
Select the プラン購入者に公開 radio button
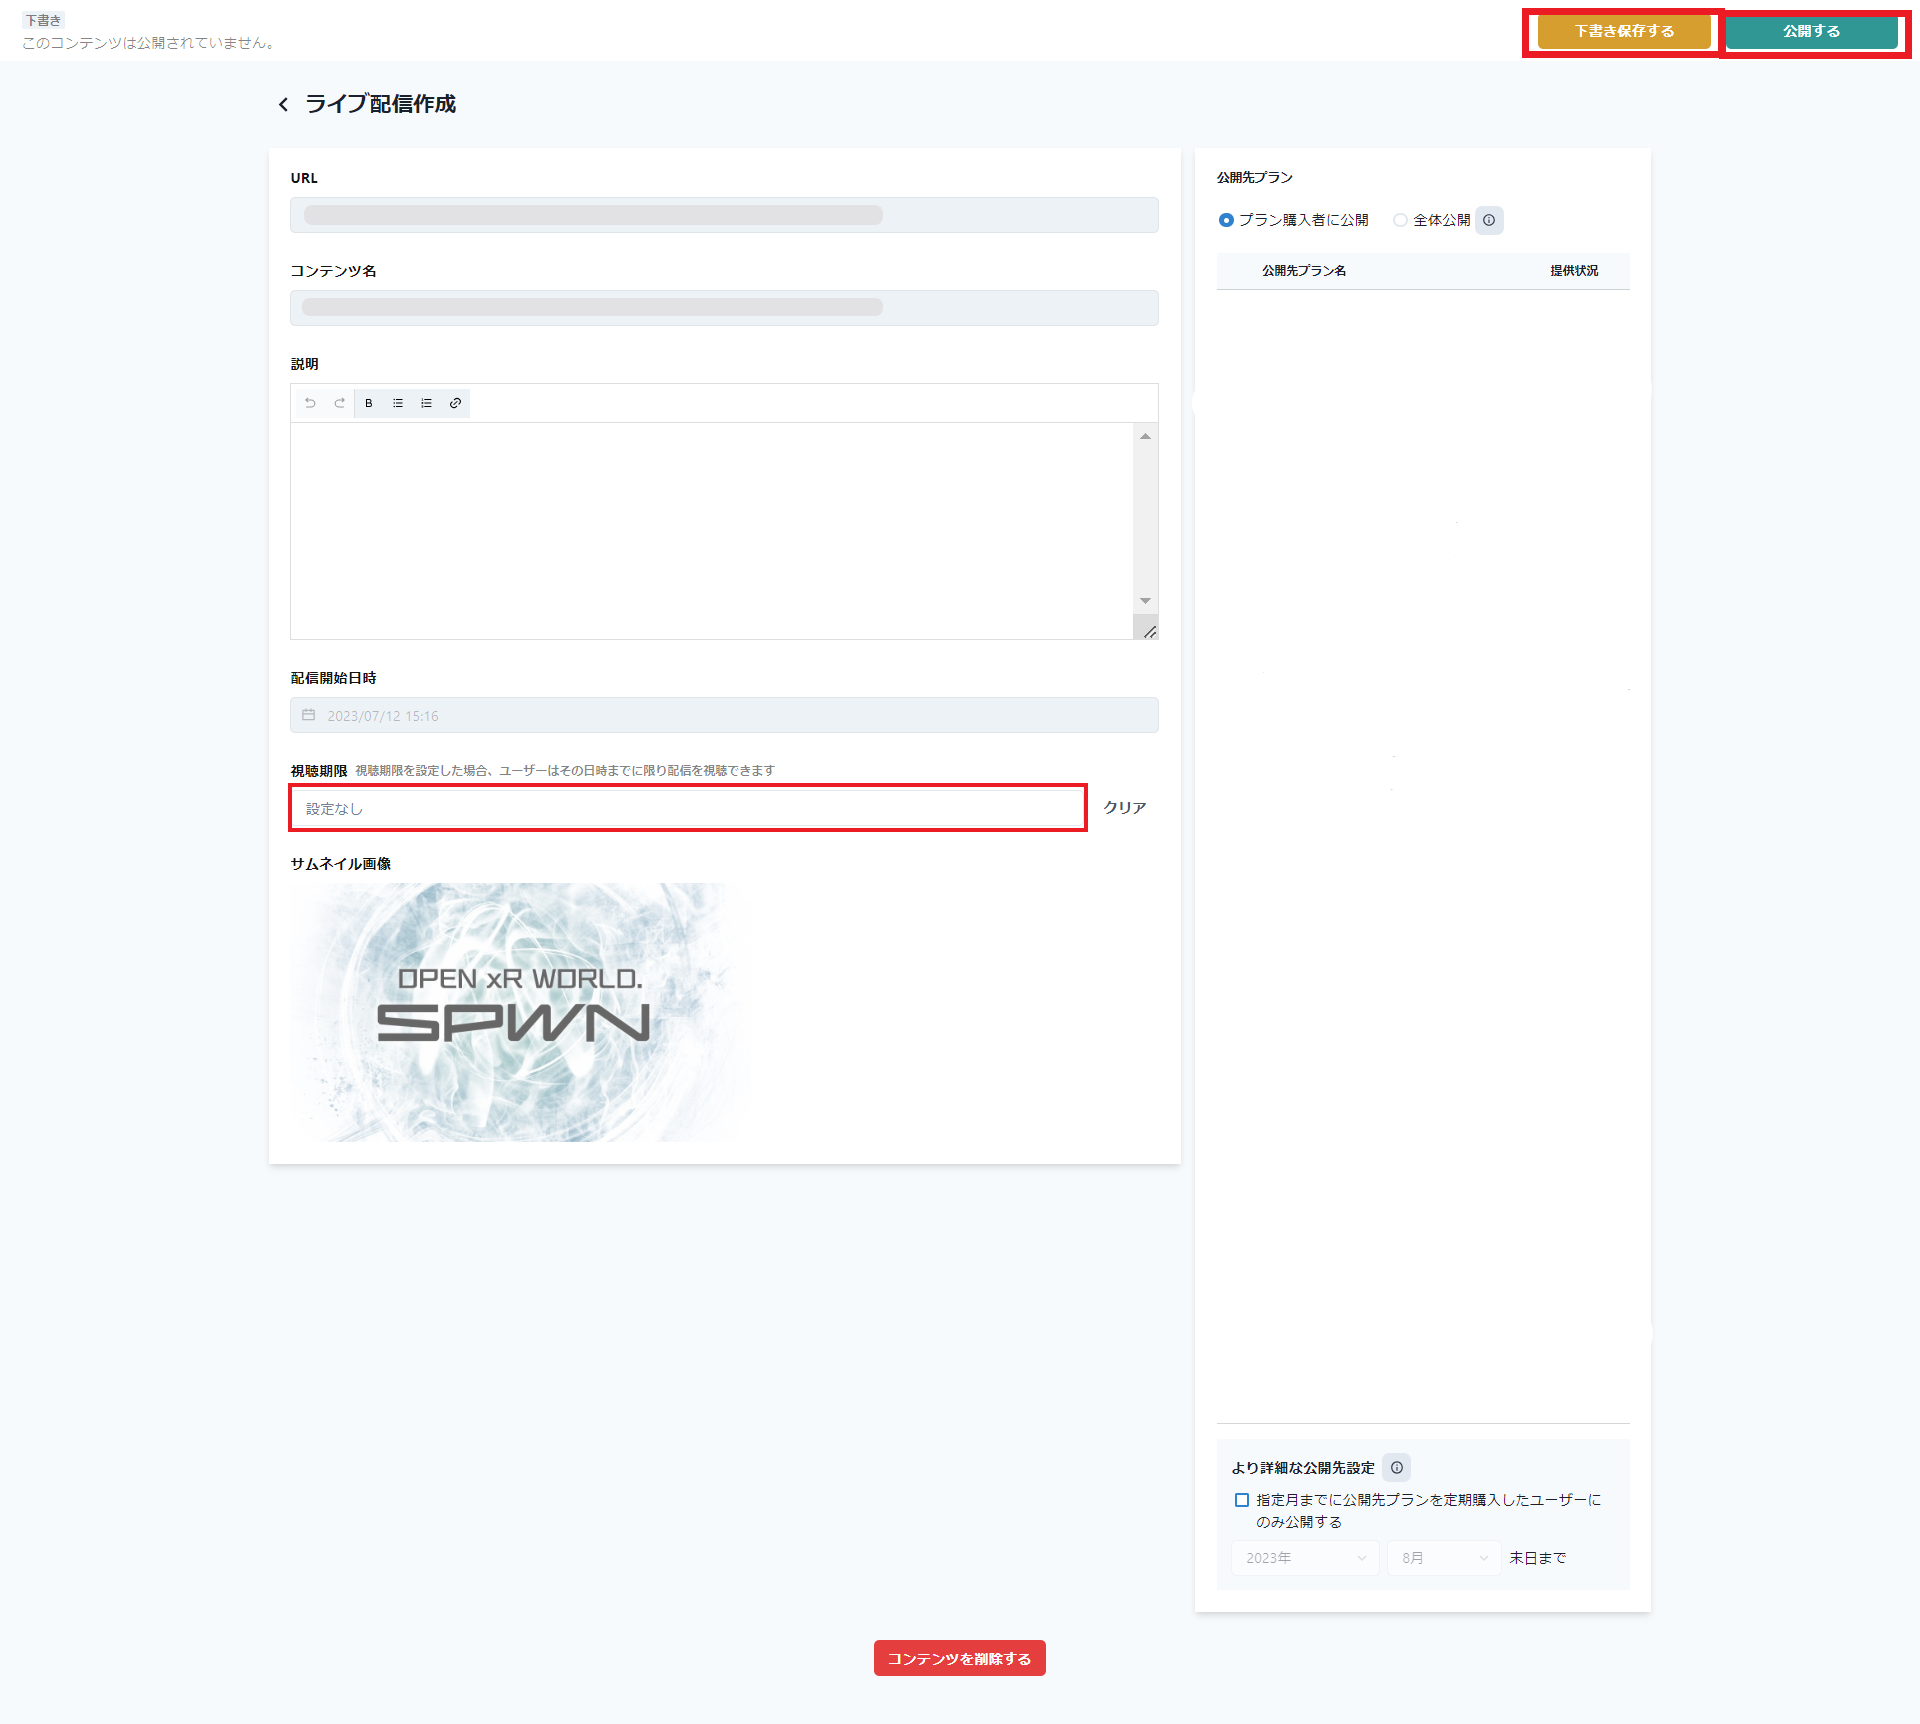pyautogui.click(x=1227, y=220)
